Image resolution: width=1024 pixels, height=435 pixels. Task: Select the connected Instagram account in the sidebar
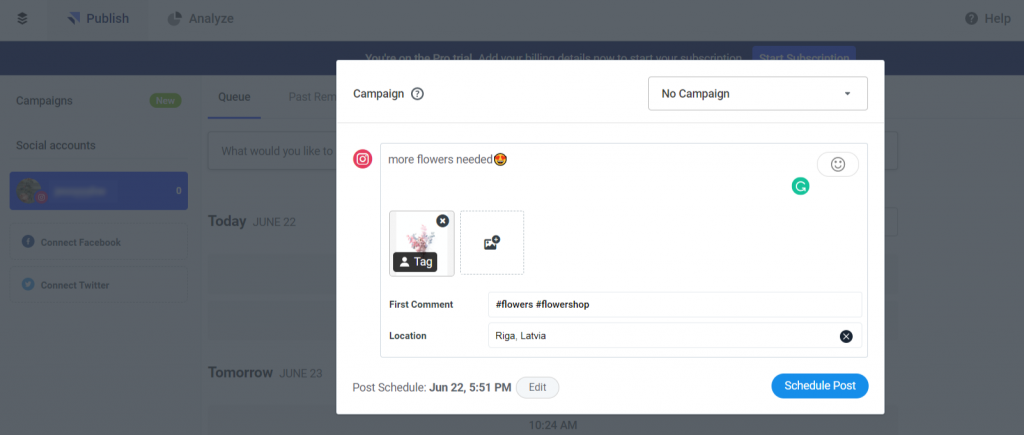click(x=99, y=191)
